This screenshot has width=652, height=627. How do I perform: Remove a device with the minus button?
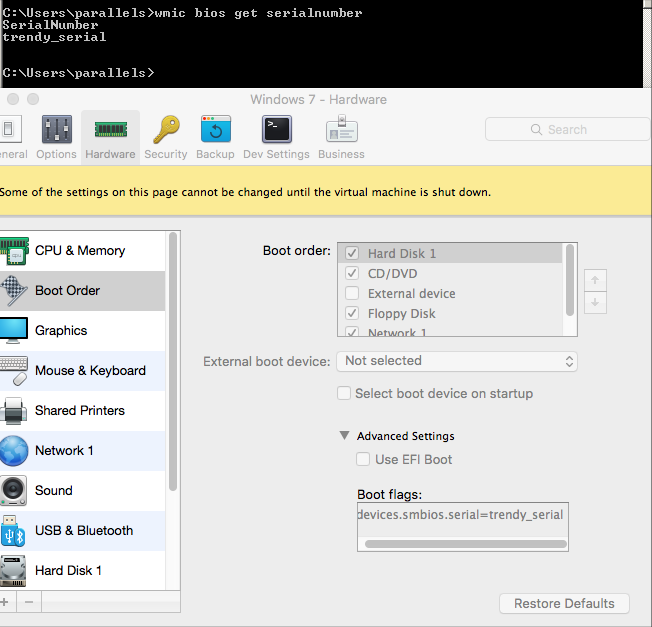[x=29, y=602]
